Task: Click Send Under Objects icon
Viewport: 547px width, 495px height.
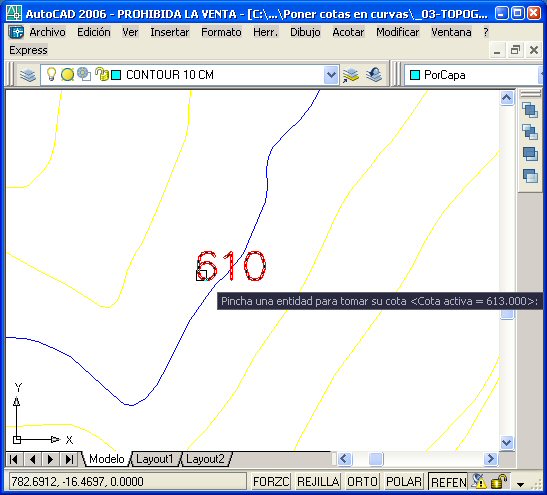Action: click(x=530, y=175)
